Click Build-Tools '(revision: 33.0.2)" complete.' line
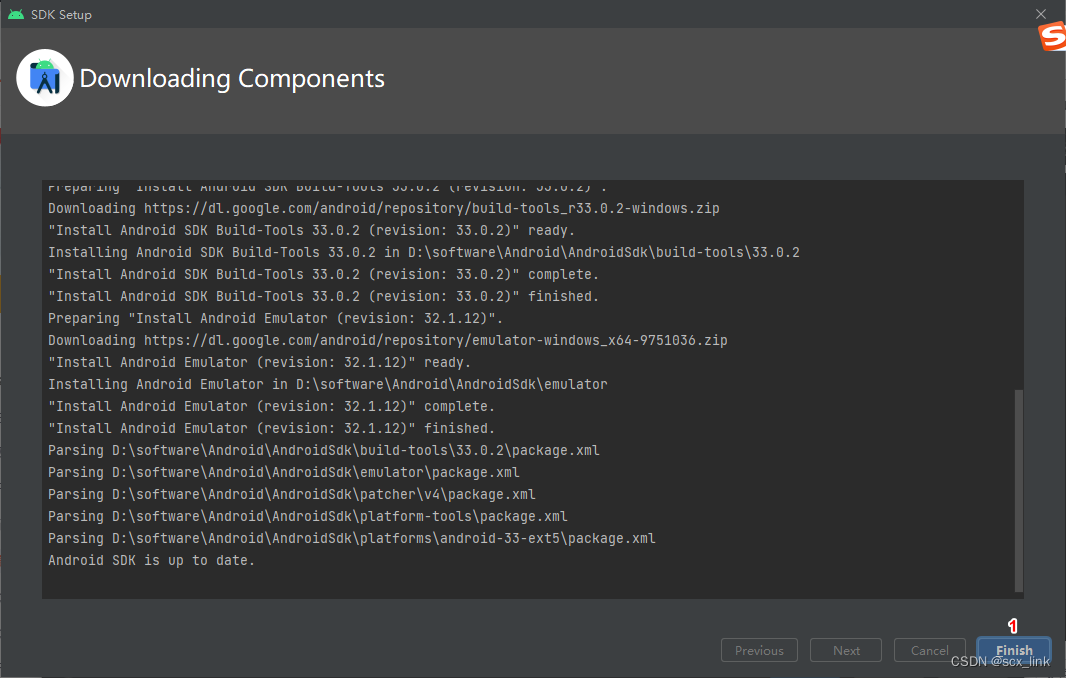 pos(324,274)
